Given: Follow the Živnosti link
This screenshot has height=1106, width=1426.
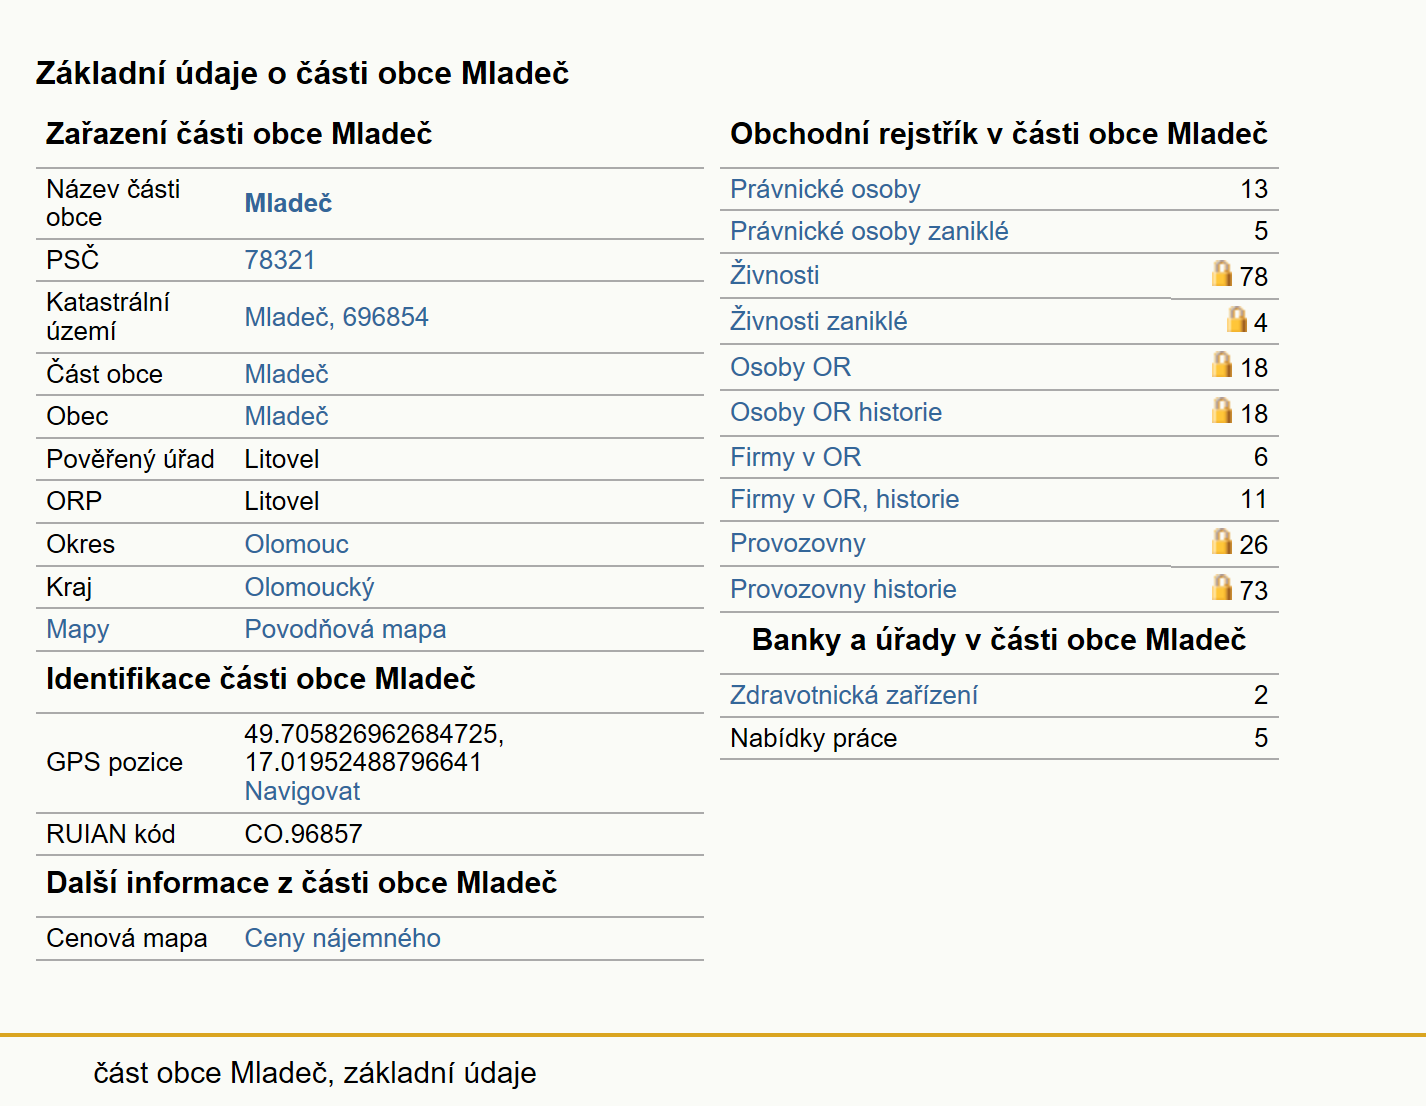Looking at the screenshot, I should click(x=774, y=274).
